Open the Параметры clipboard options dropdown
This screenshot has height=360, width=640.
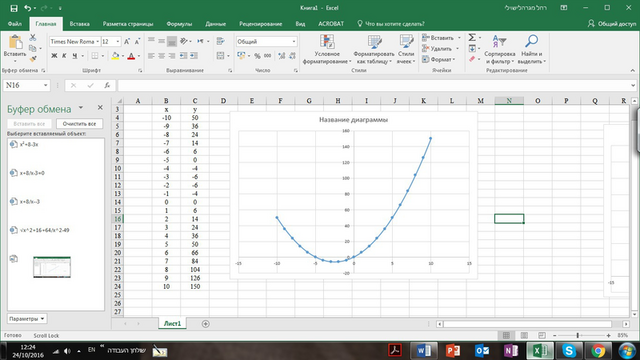tap(27, 319)
